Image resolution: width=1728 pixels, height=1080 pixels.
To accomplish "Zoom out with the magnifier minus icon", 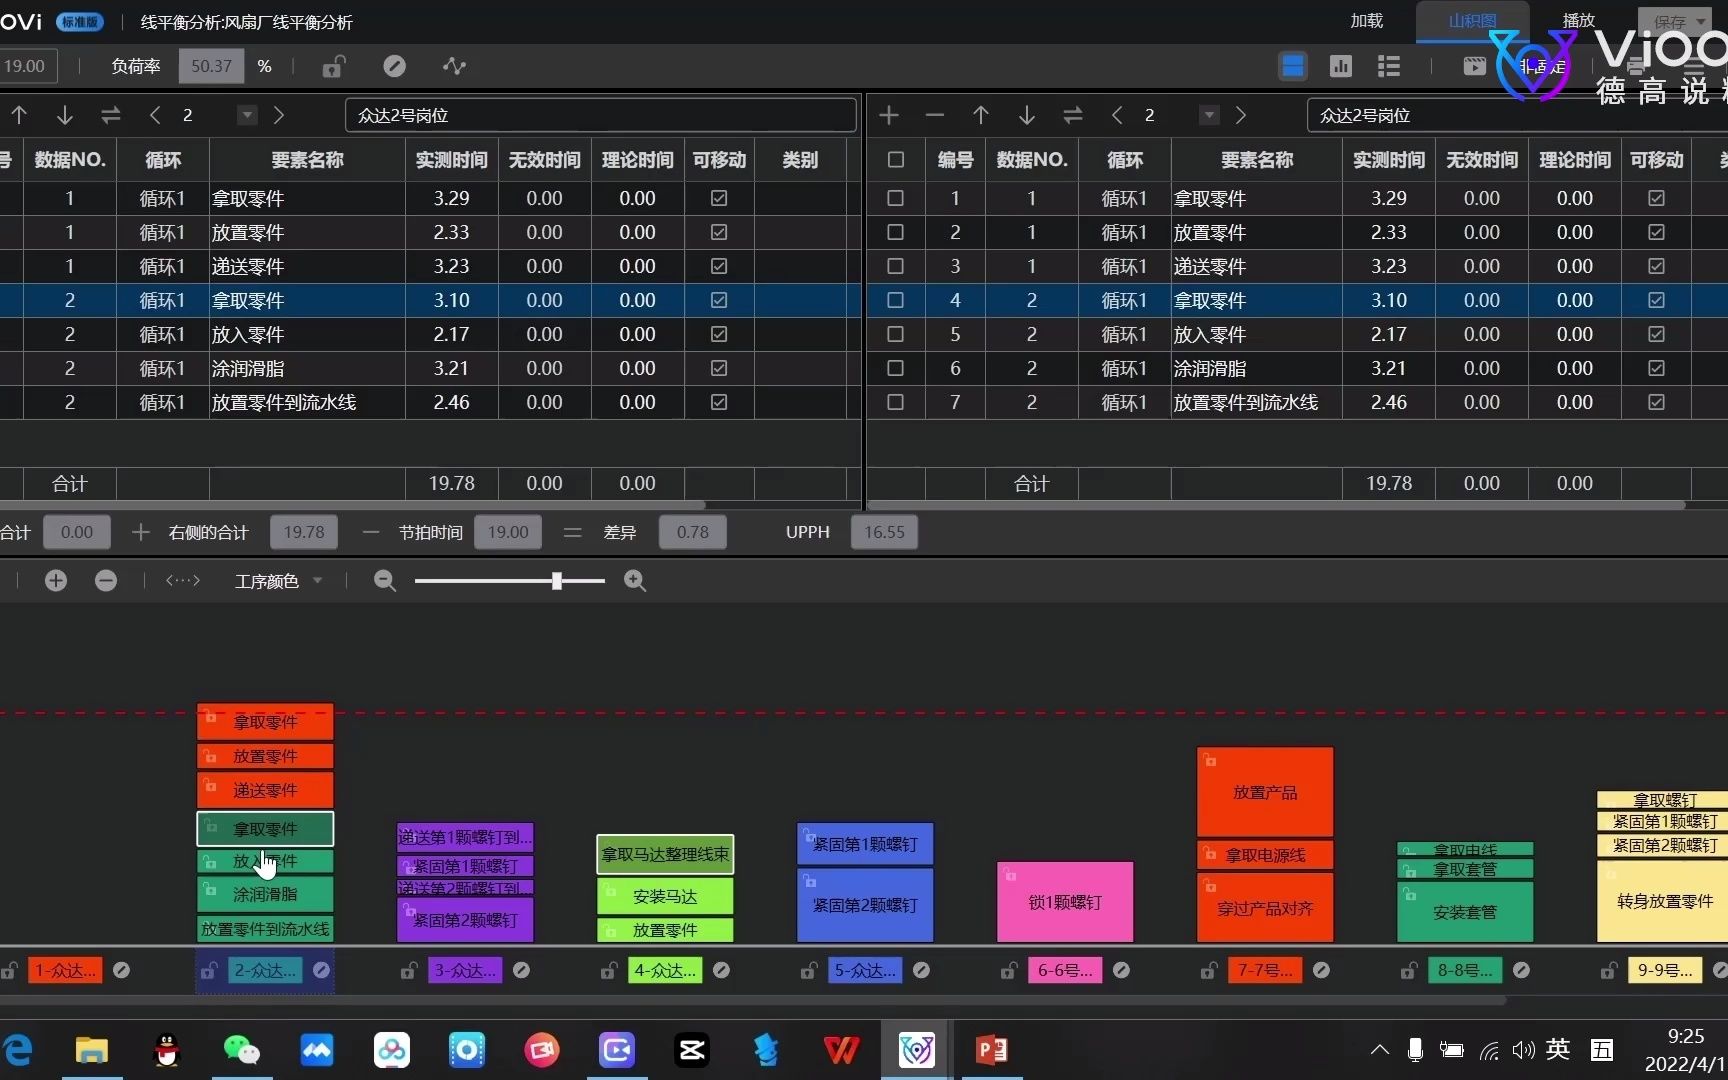I will coord(385,581).
